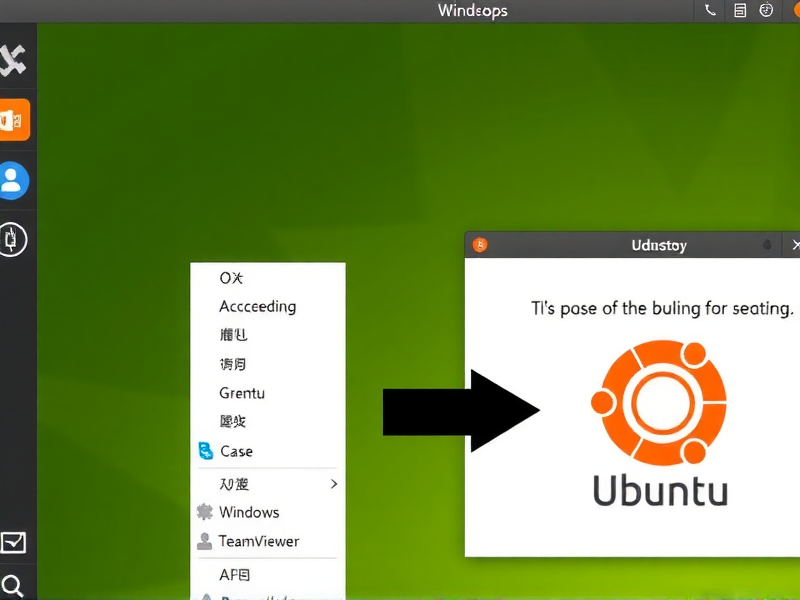Click the blue Contacts icon in the sidebar
800x600 pixels.
15,178
